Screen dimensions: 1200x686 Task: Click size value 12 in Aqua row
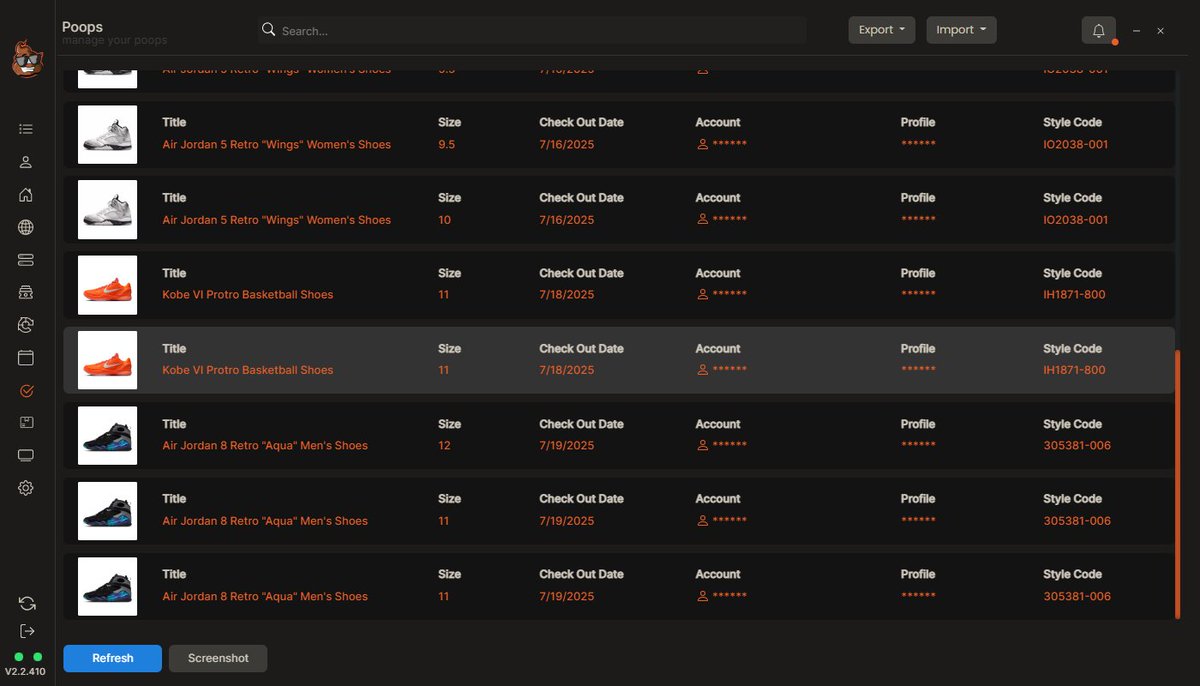pos(444,446)
